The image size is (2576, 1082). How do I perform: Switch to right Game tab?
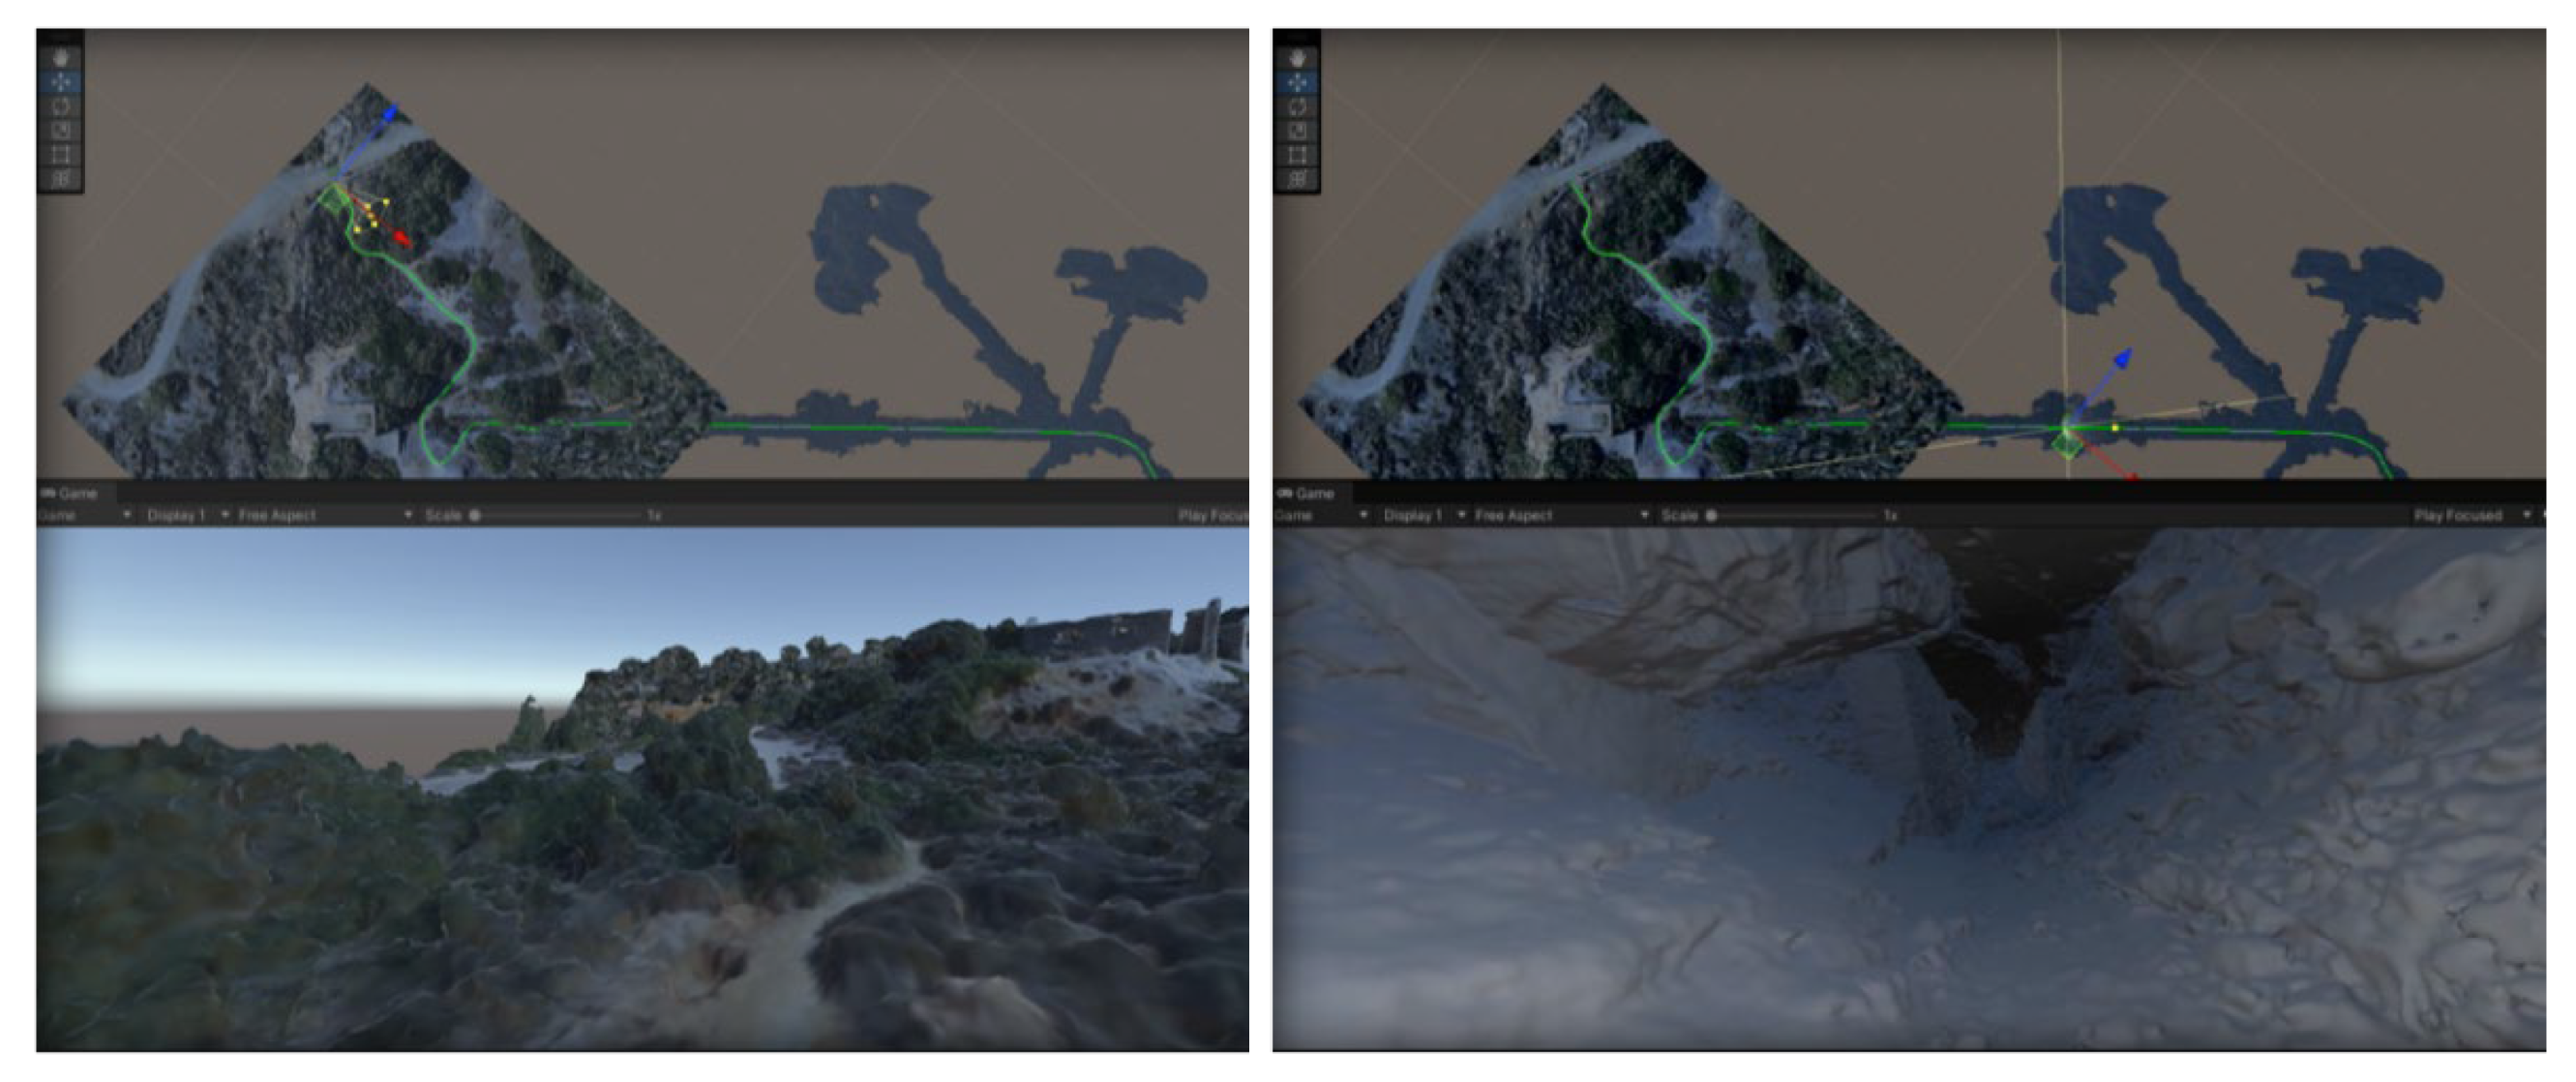[x=1306, y=493]
